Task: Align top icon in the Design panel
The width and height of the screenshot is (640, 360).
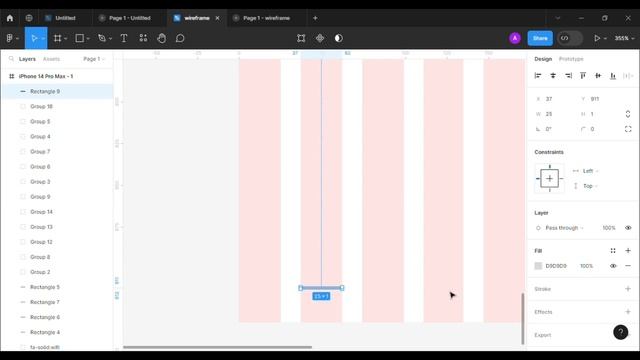Action: pyautogui.click(x=583, y=76)
